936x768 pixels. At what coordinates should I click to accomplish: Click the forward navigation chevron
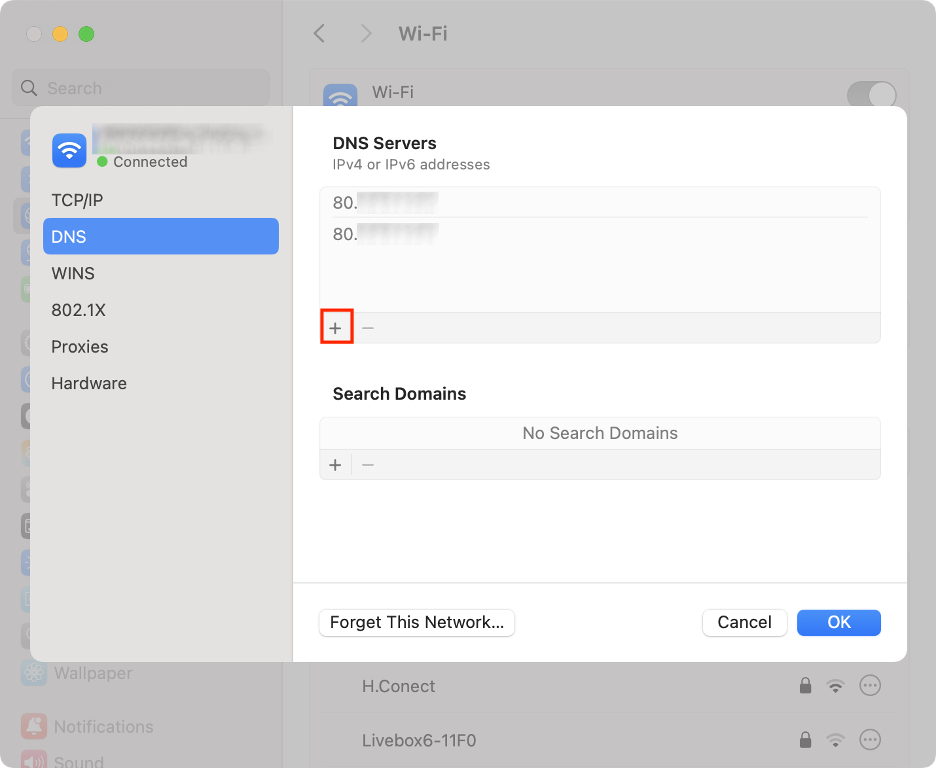366,33
